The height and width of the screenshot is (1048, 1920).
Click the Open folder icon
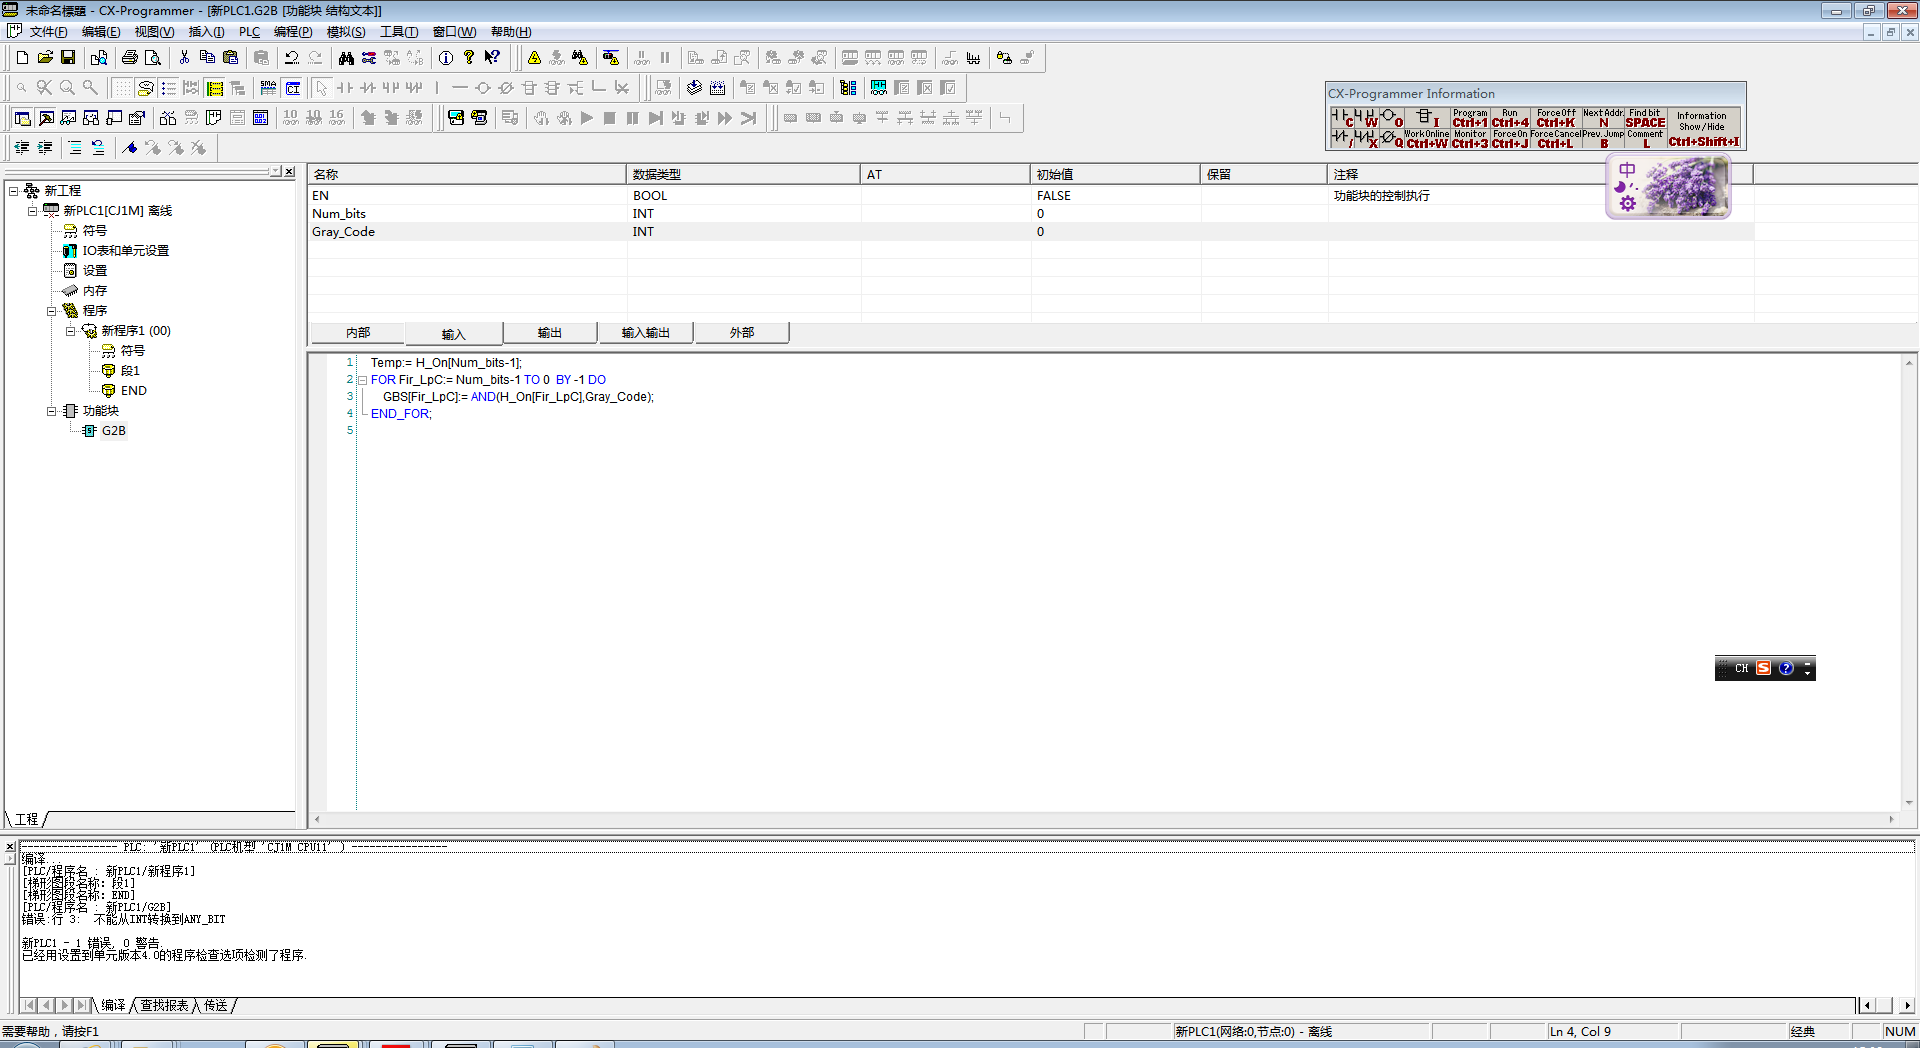tap(45, 58)
